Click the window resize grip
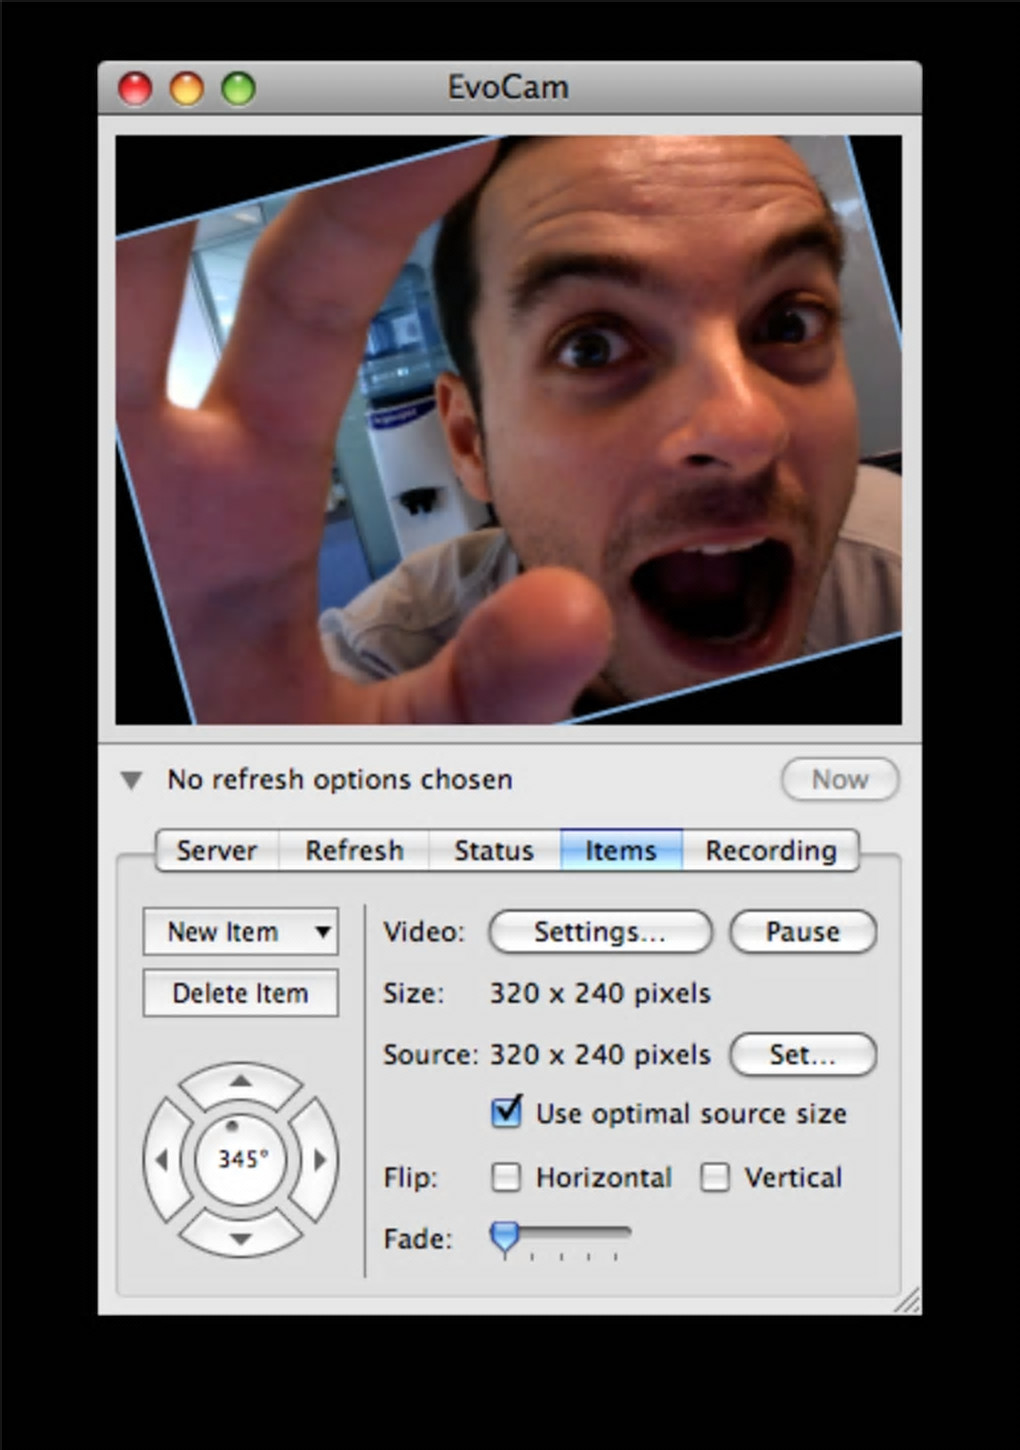The image size is (1020, 1450). coord(907,1301)
